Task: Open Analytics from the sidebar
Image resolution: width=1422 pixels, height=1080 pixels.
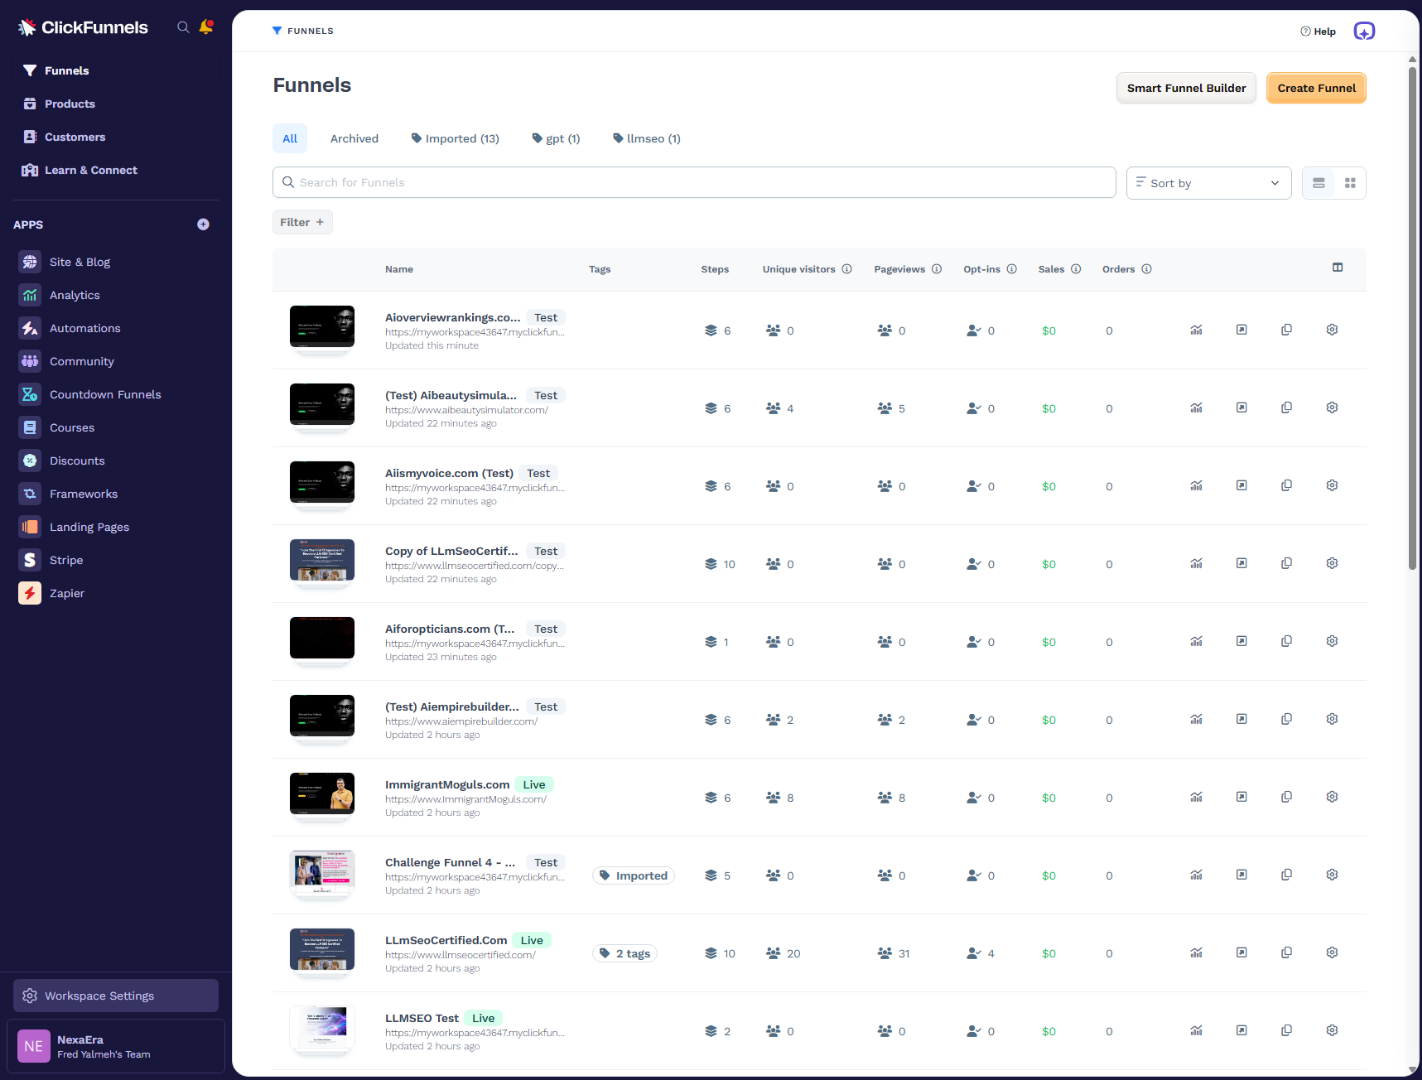Action: tap(75, 294)
